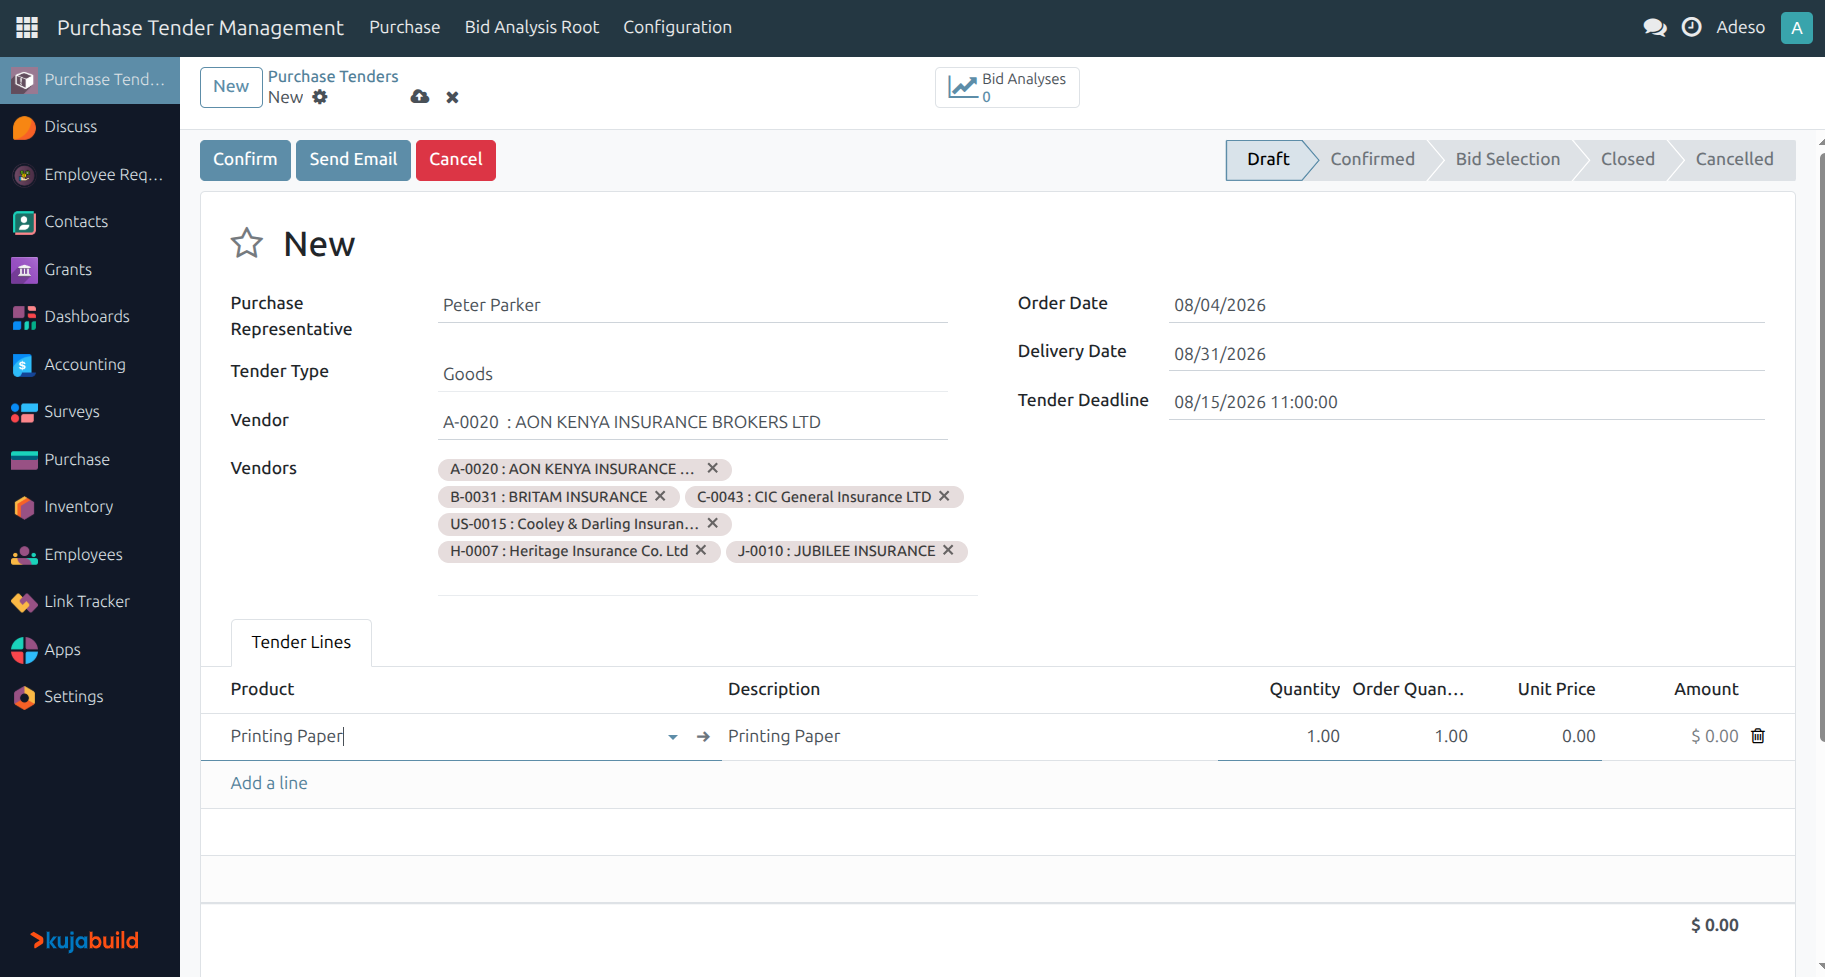
Task: Edit the Tender Deadline field
Action: [x=1467, y=402]
